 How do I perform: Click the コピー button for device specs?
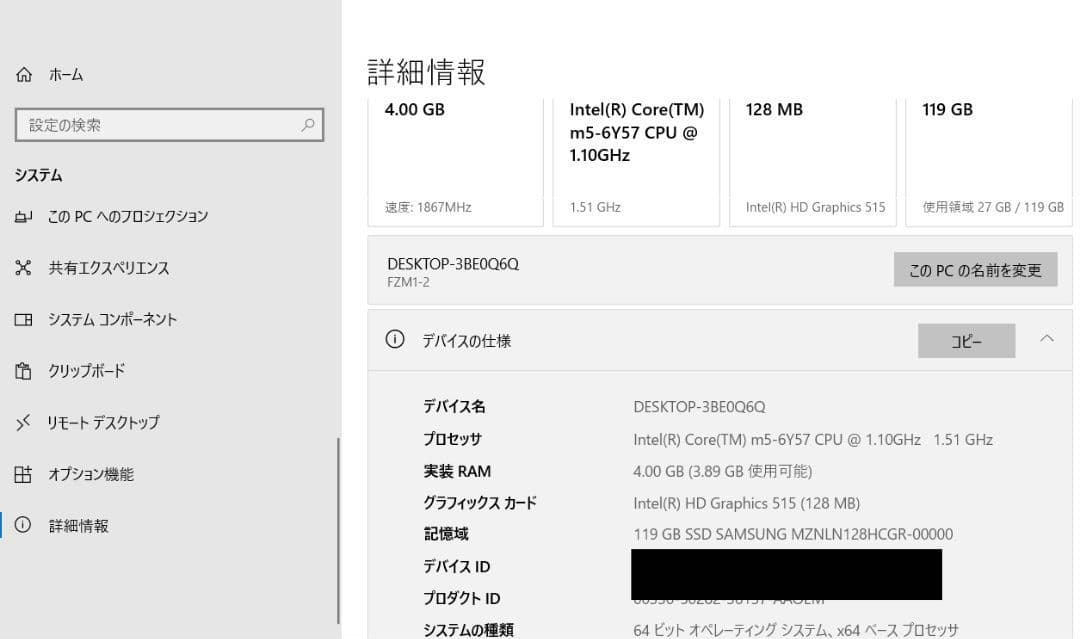click(966, 341)
